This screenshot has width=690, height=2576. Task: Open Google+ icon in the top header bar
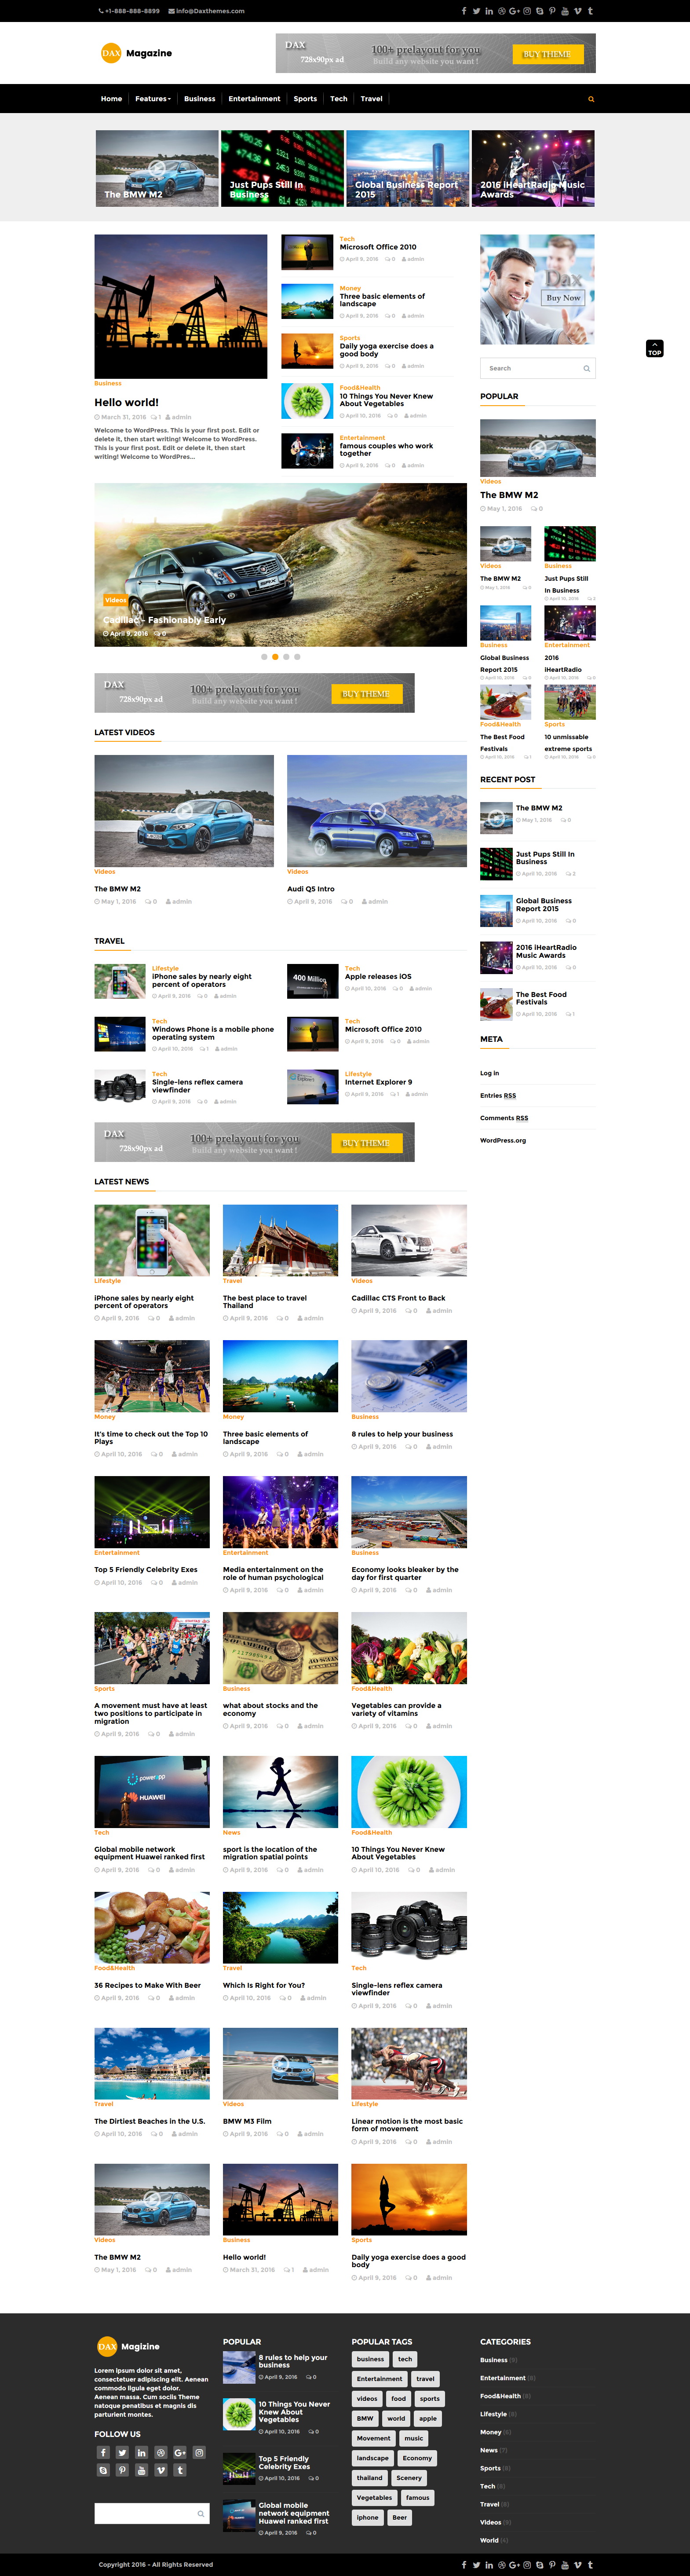pyautogui.click(x=514, y=11)
